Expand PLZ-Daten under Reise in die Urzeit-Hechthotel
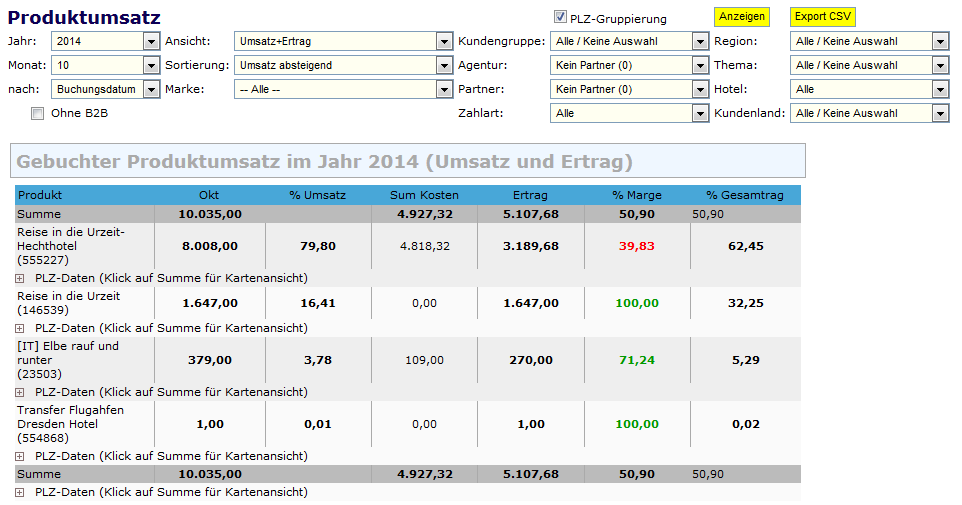This screenshot has width=962, height=505. point(20,278)
